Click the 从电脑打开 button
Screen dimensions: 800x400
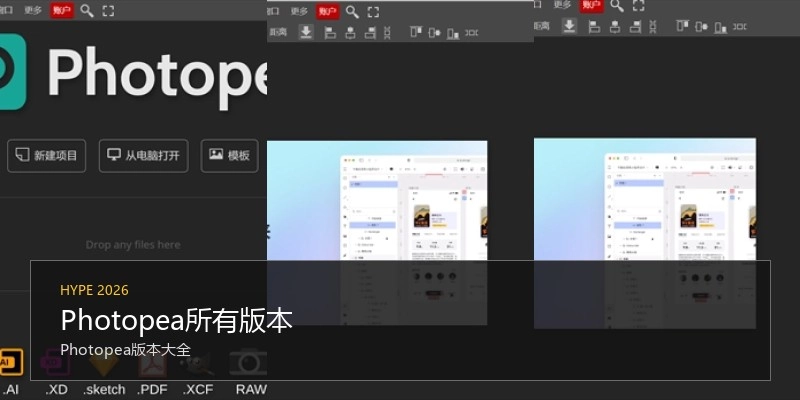coord(143,156)
